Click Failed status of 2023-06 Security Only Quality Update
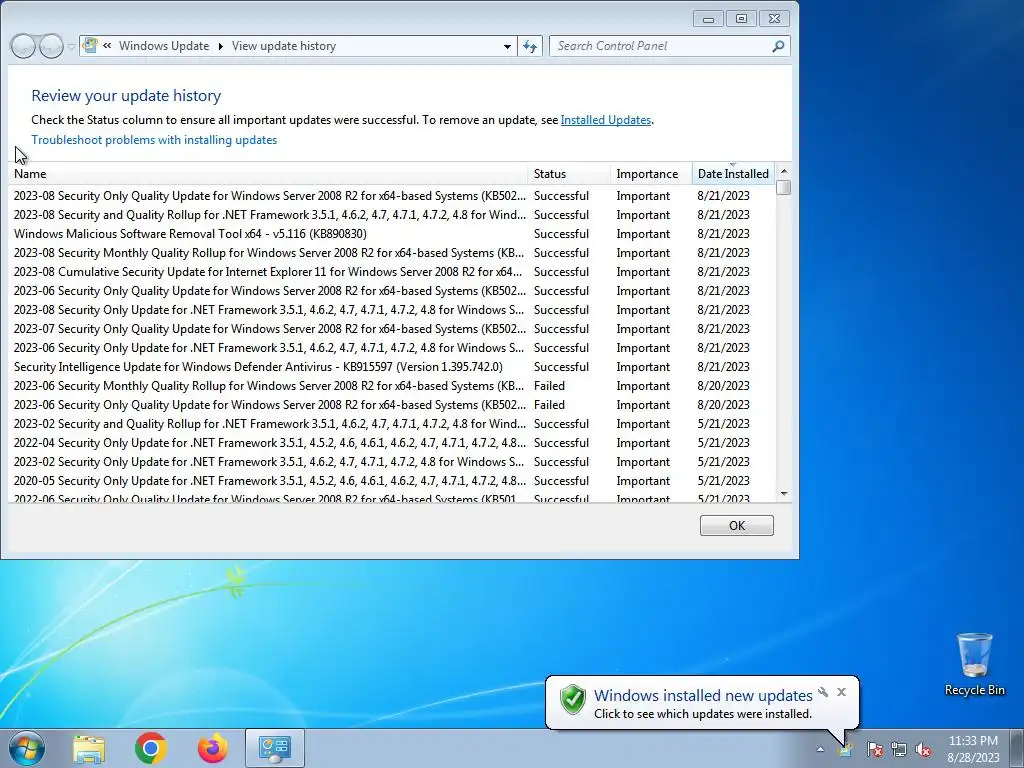 pyautogui.click(x=549, y=405)
